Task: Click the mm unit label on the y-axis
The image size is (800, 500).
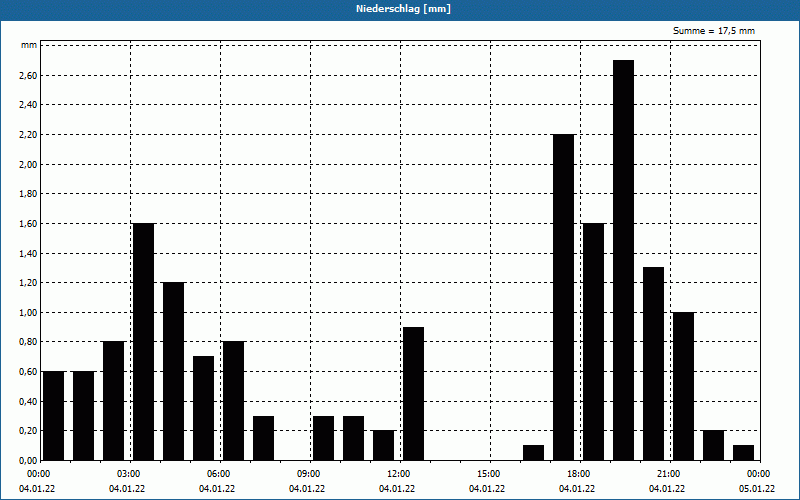Action: 29,45
